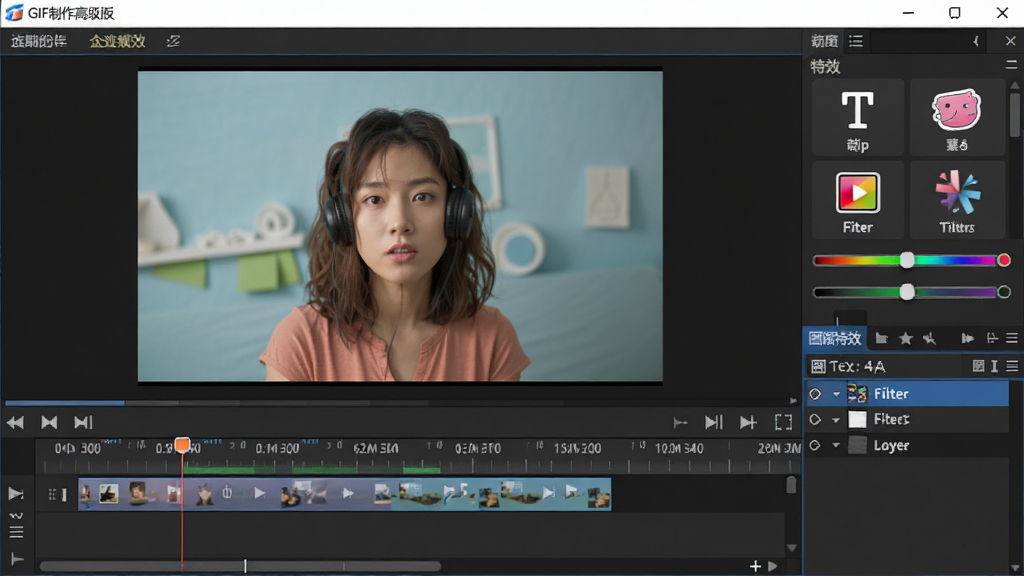Toggle visibility of the Filter layer
This screenshot has height=576, width=1024.
point(815,394)
